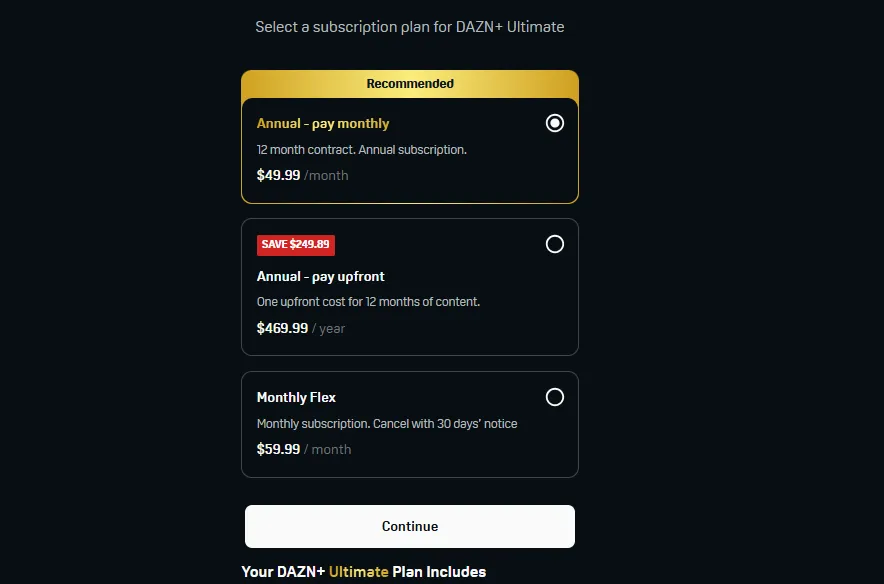Click the "/month" label beside $49.99
The height and width of the screenshot is (584, 884).
coord(326,175)
